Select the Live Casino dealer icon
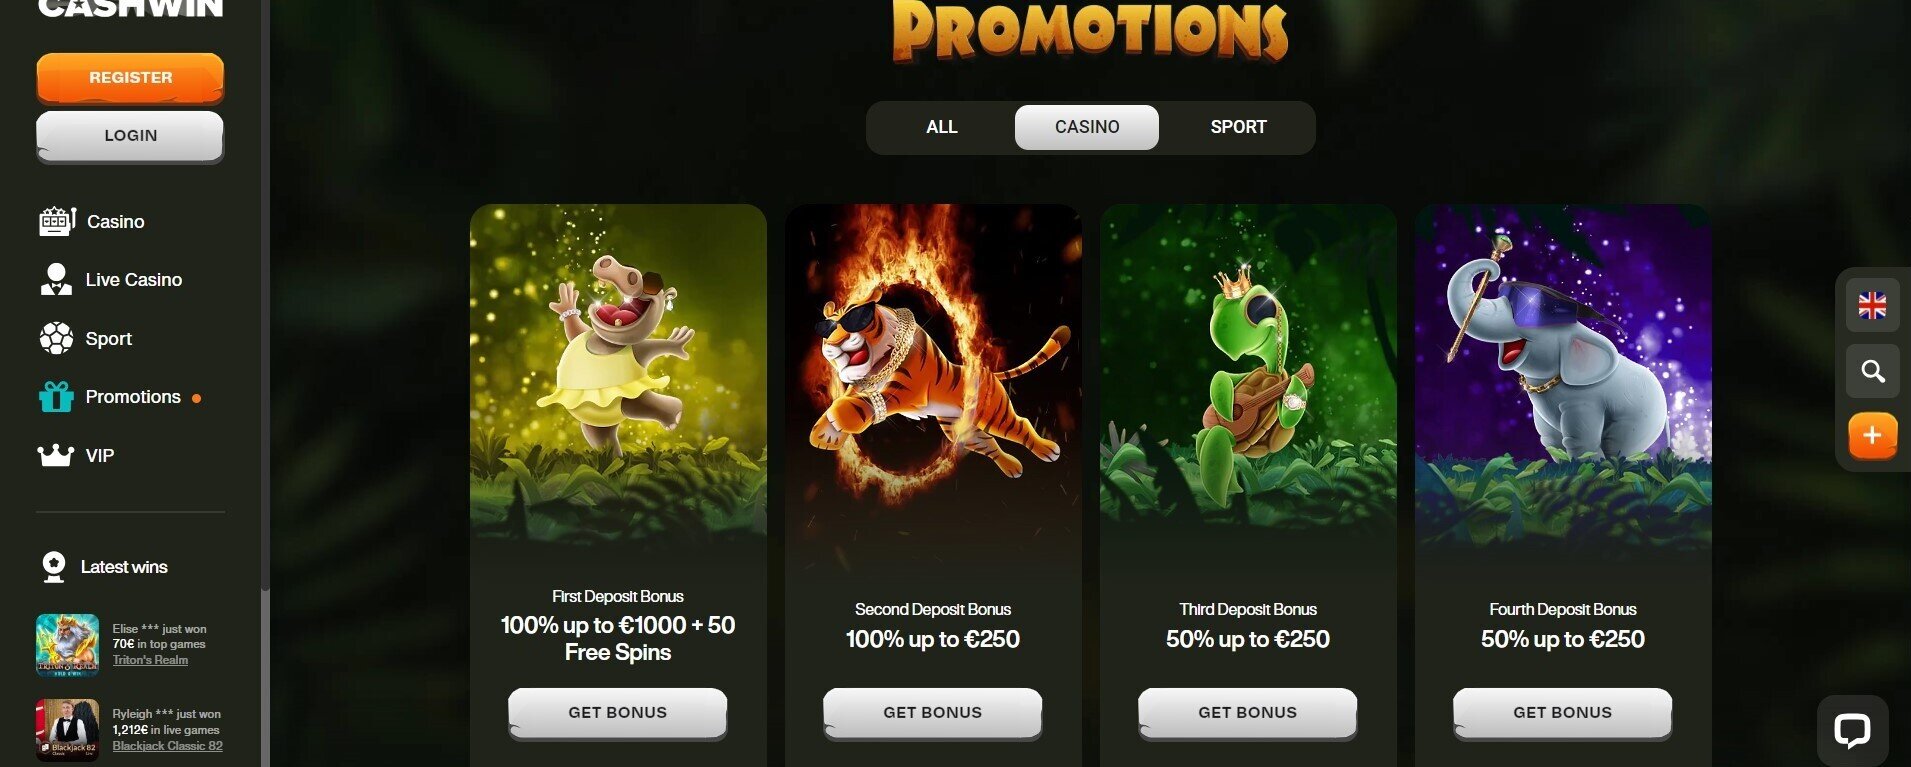Viewport: 1911px width, 767px height. 56,279
